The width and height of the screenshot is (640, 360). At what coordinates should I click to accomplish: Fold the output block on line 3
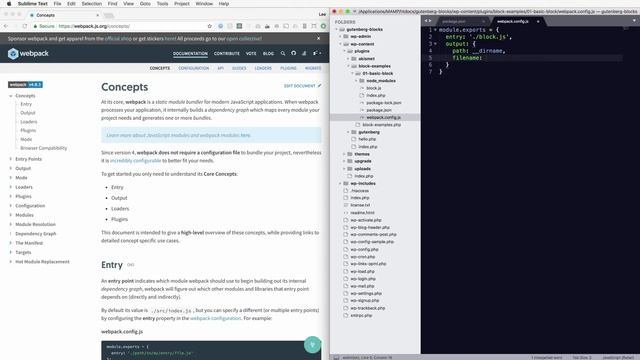[x=435, y=44]
